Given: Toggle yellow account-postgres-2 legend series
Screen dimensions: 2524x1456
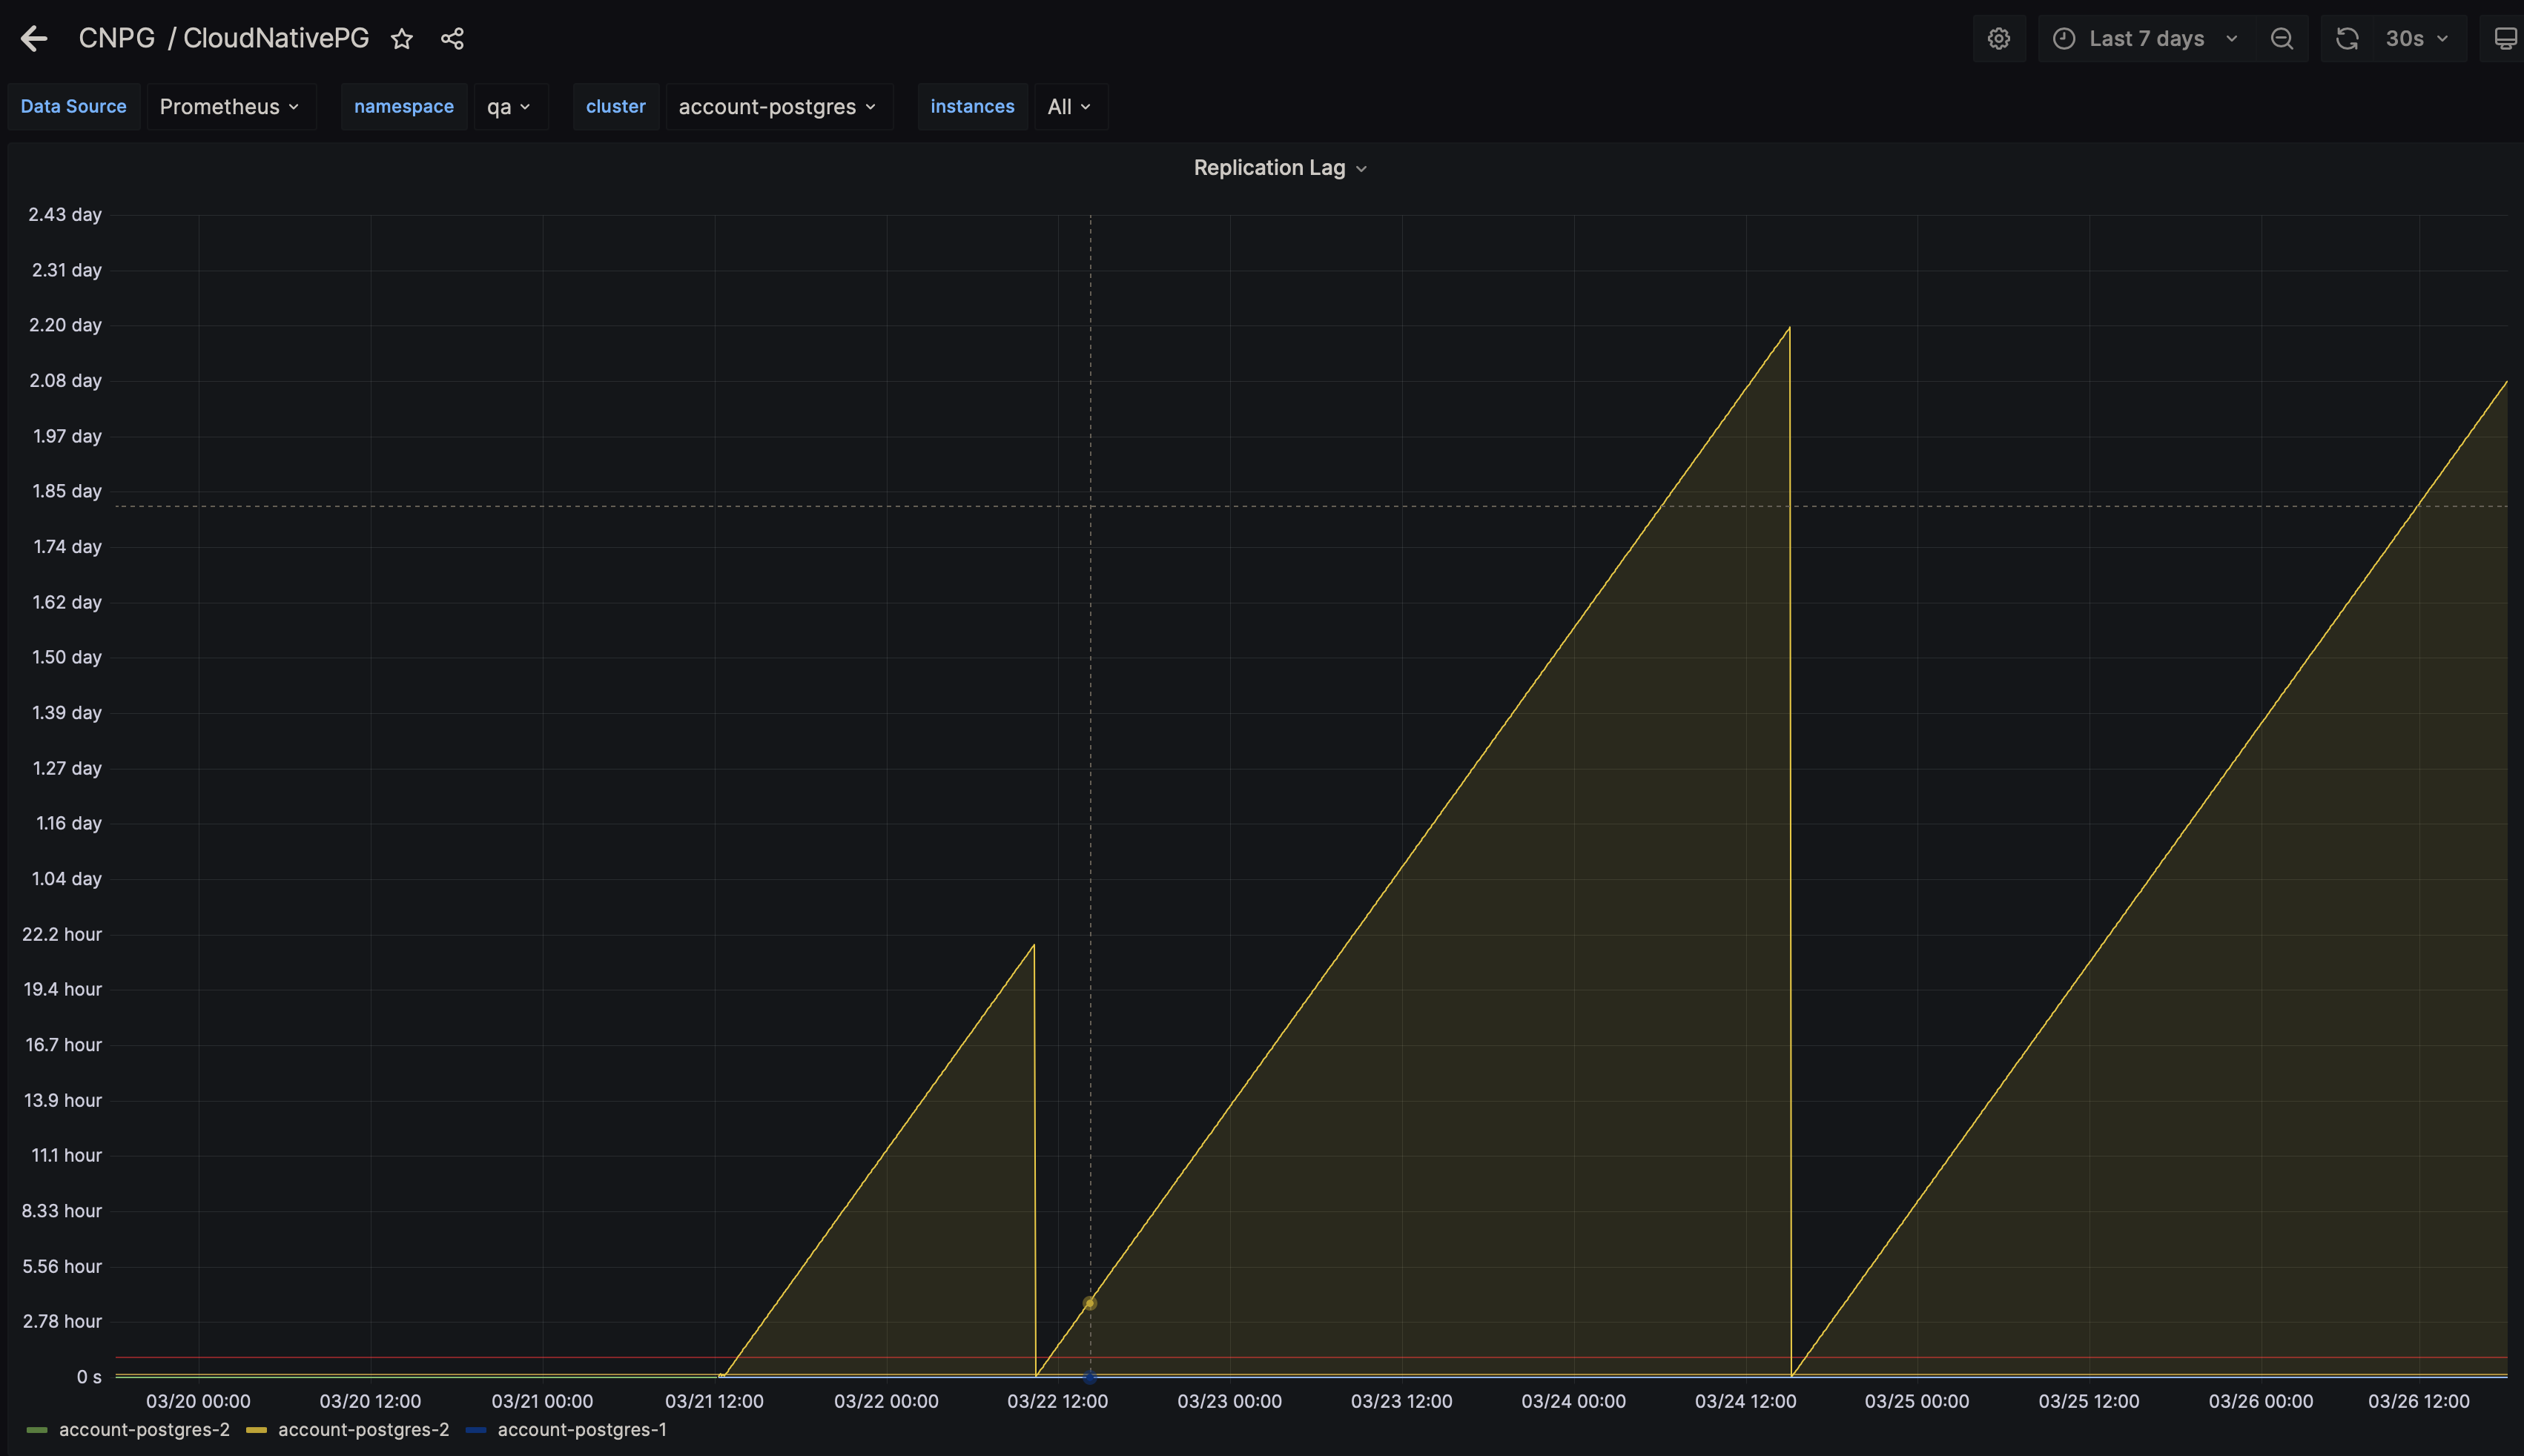Looking at the screenshot, I should point(363,1429).
